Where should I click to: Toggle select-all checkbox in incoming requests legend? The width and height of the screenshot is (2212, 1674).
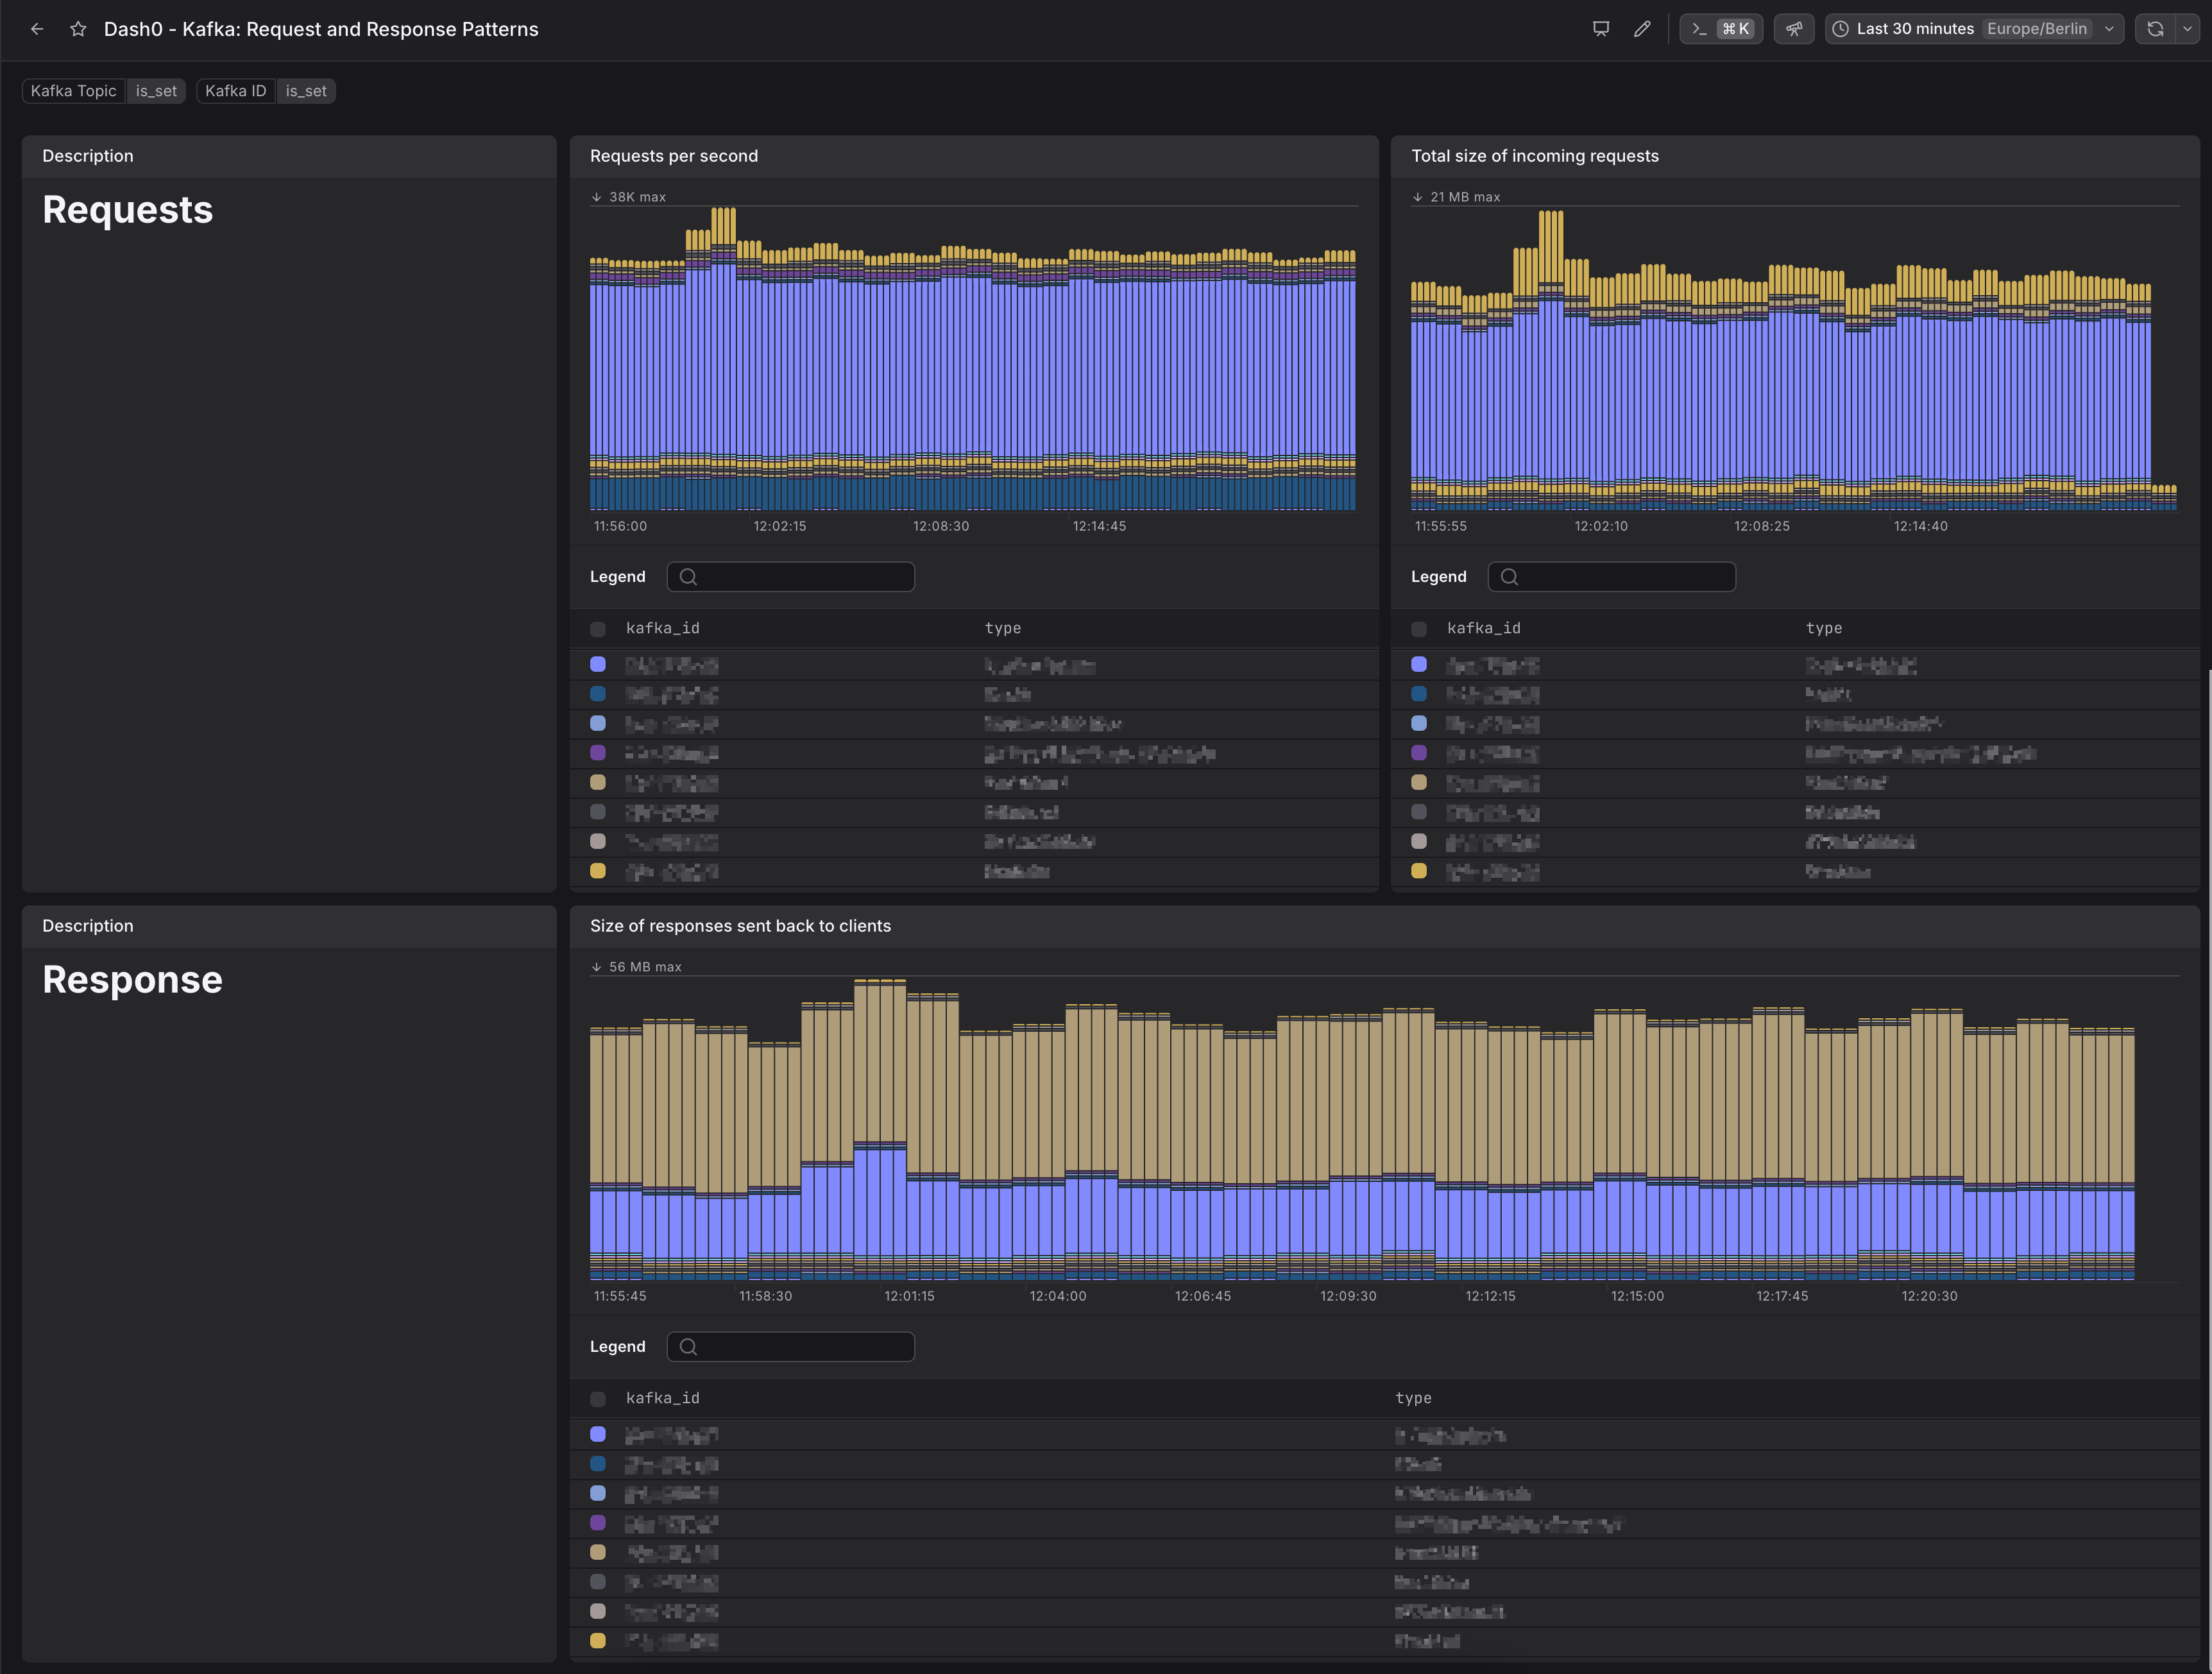1419,629
